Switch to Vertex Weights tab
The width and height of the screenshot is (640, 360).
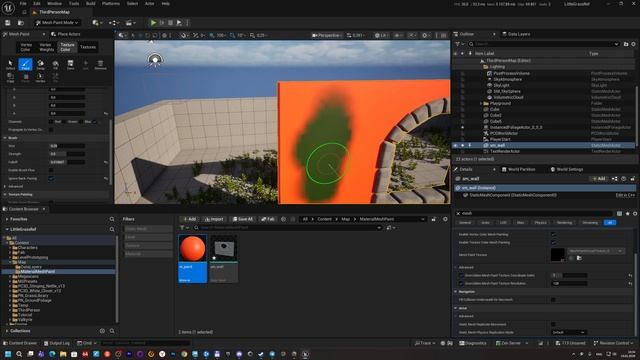46,47
